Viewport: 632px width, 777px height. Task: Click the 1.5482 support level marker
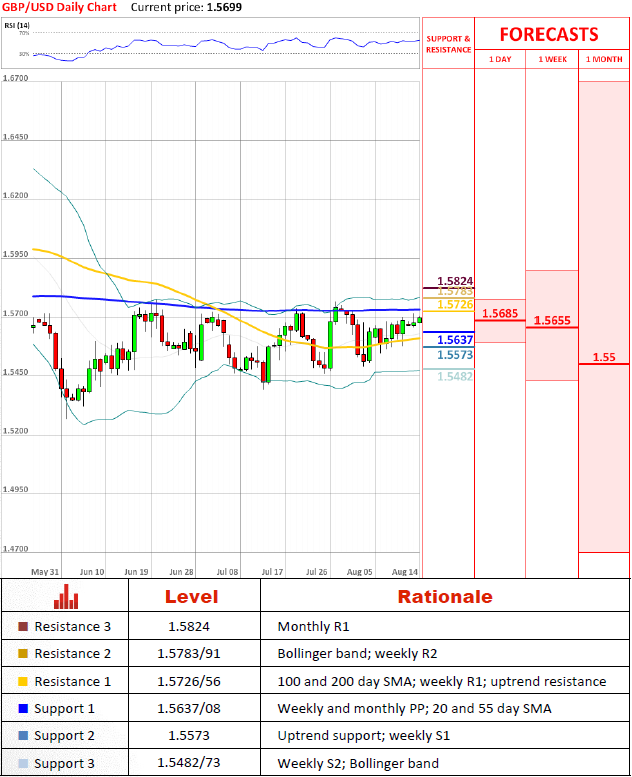(455, 377)
